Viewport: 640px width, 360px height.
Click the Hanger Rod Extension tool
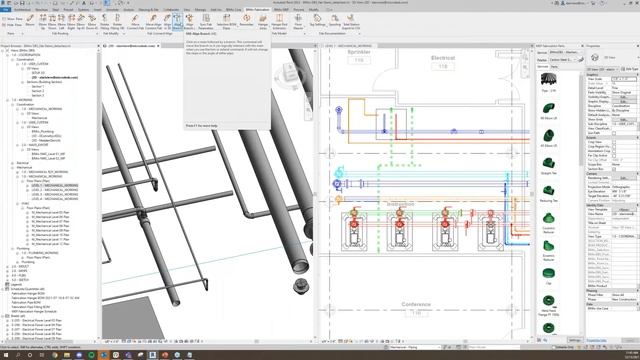click(279, 22)
